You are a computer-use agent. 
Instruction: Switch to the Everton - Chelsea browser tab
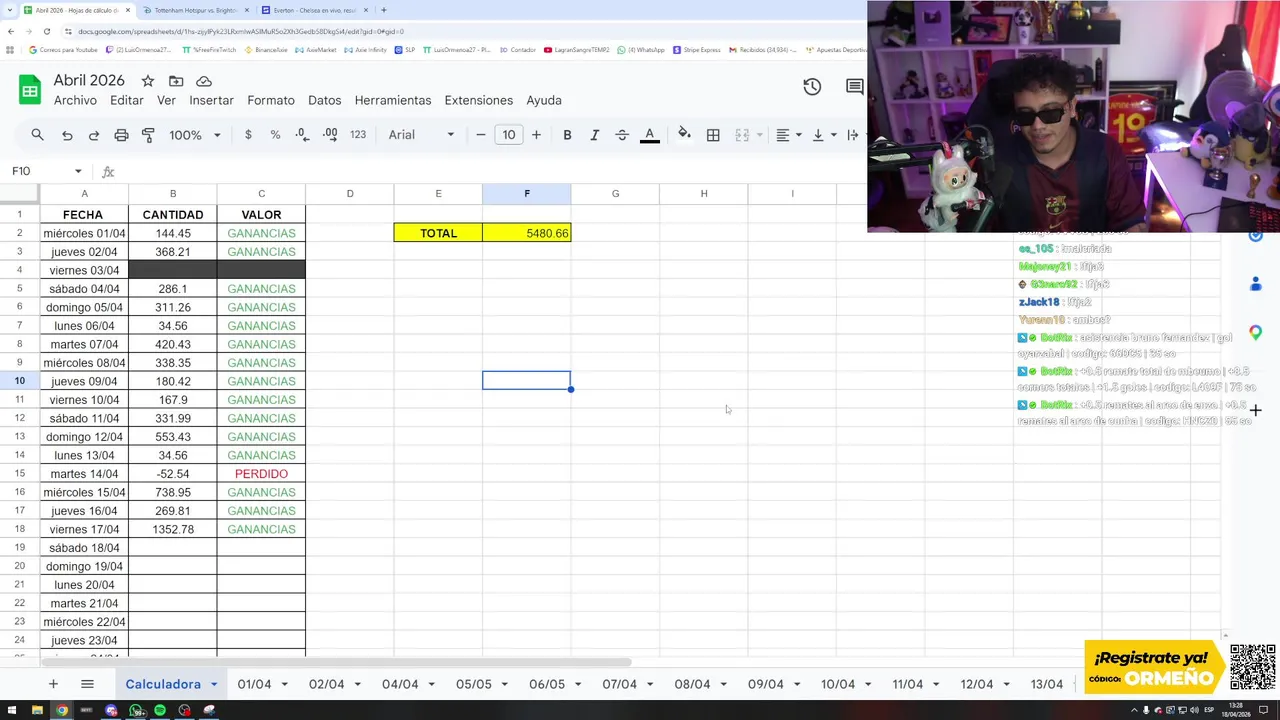point(313,10)
